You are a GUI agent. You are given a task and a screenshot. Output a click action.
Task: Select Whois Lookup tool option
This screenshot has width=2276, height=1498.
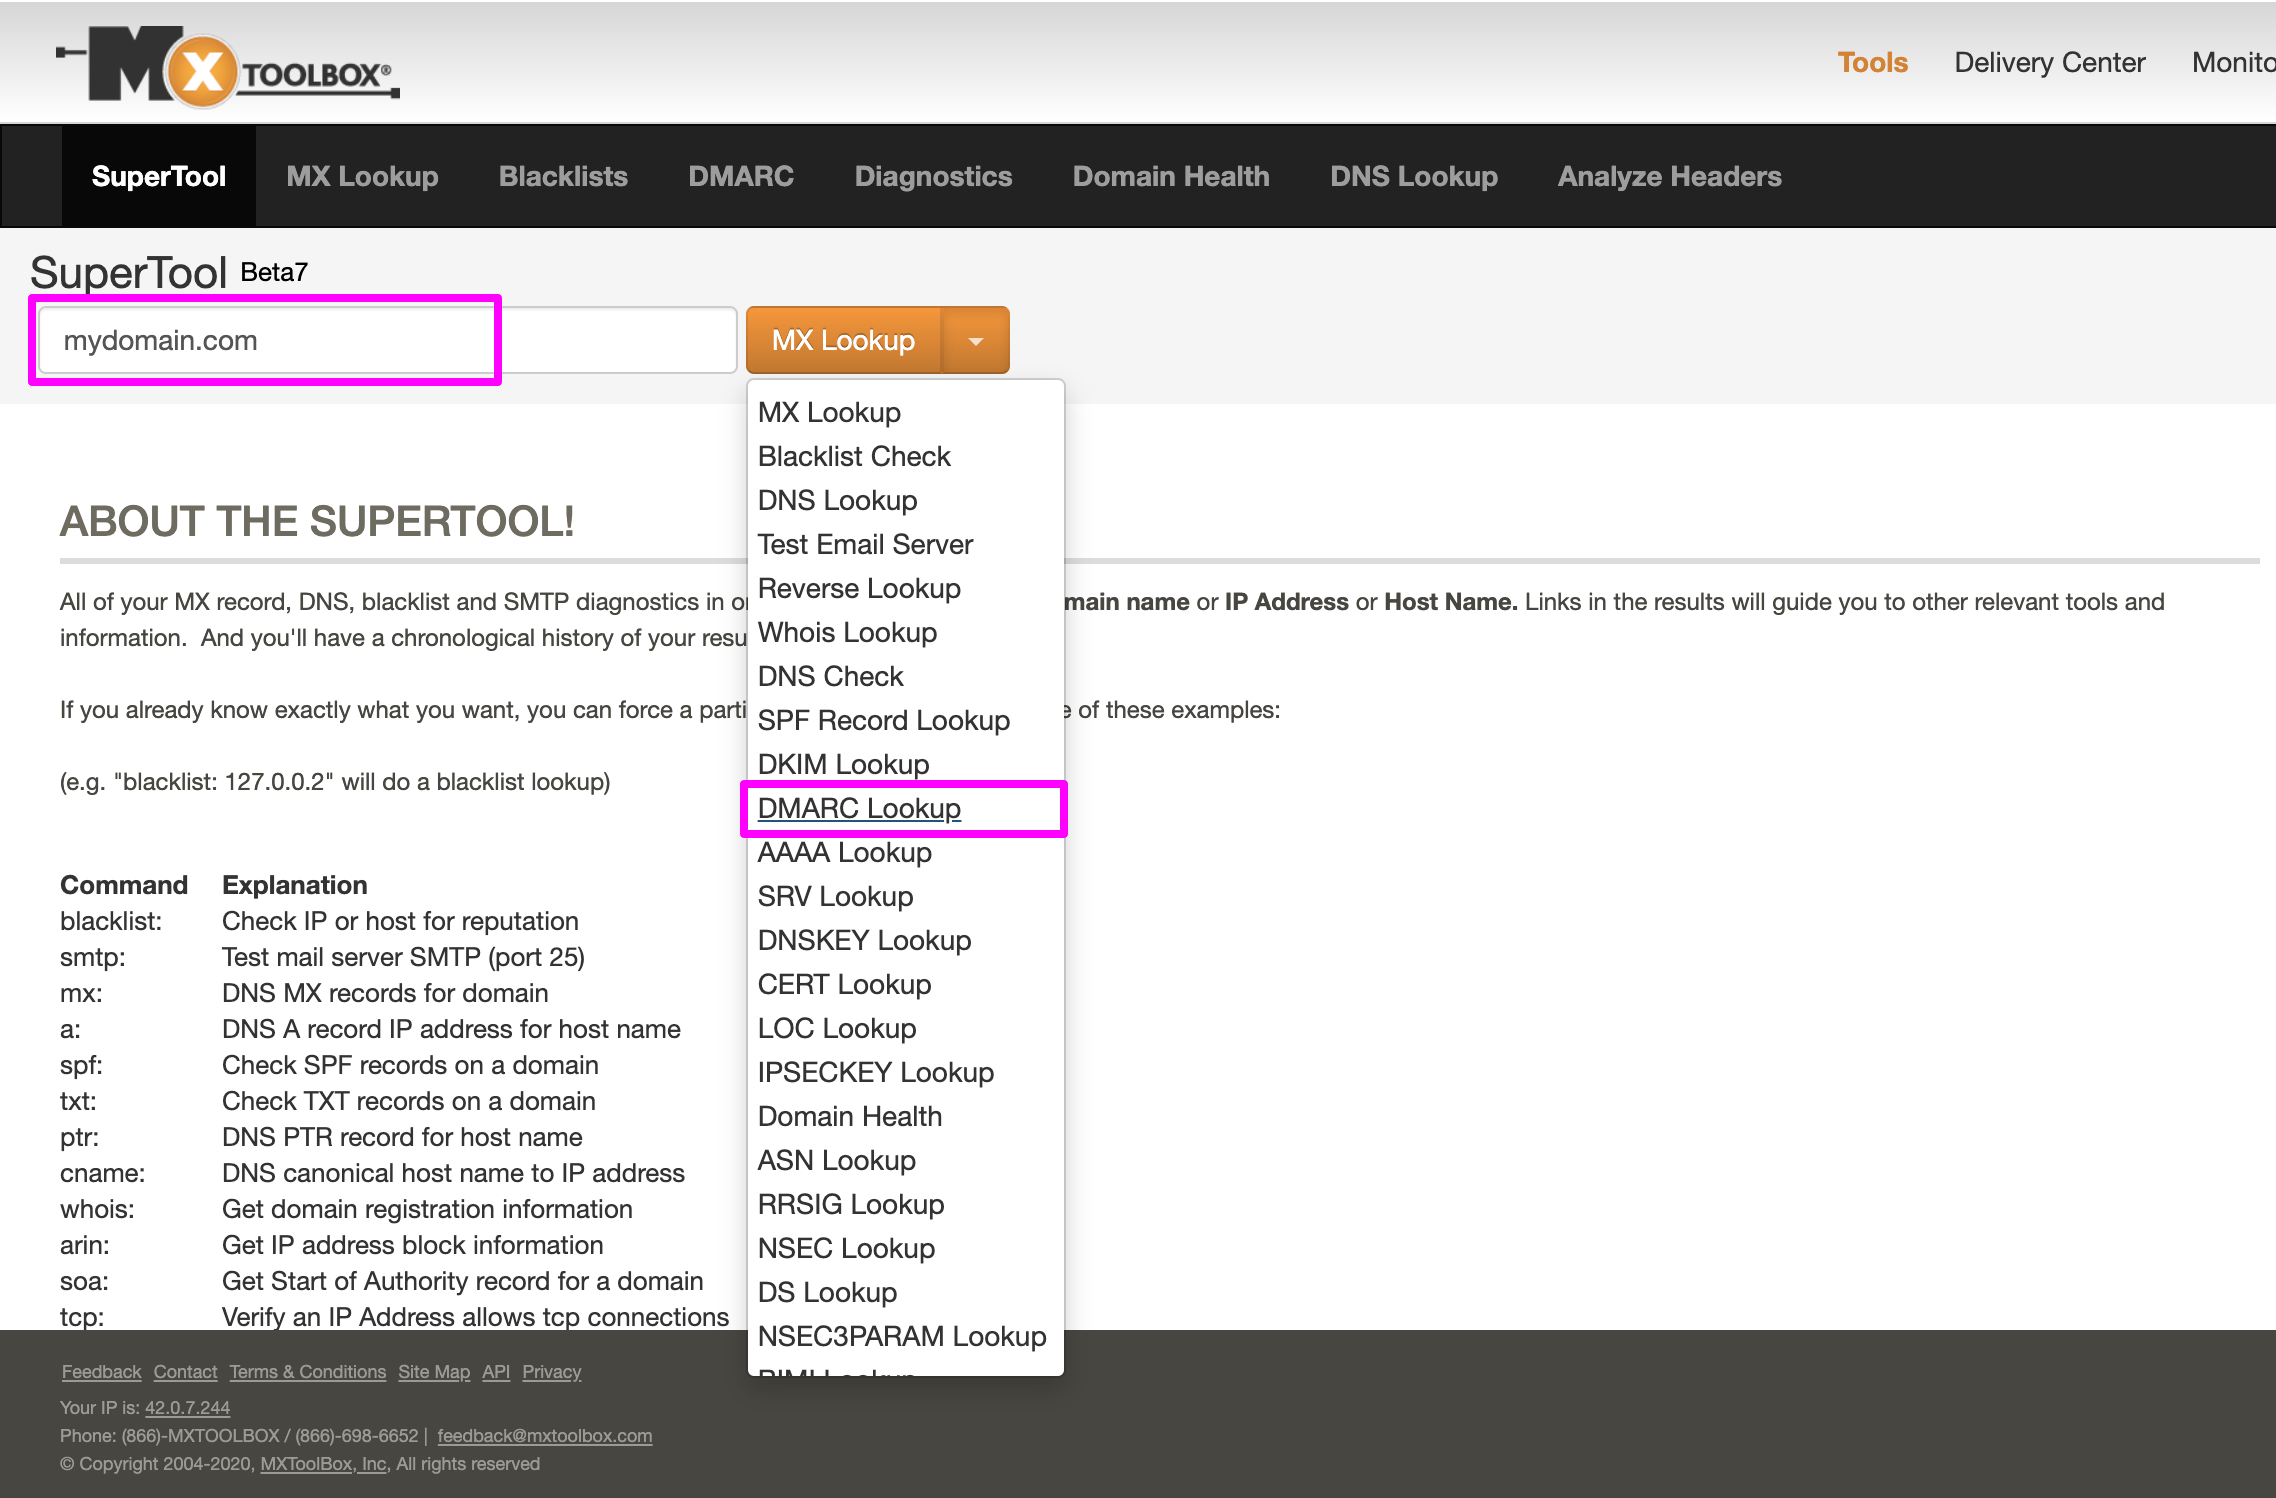[x=844, y=632]
